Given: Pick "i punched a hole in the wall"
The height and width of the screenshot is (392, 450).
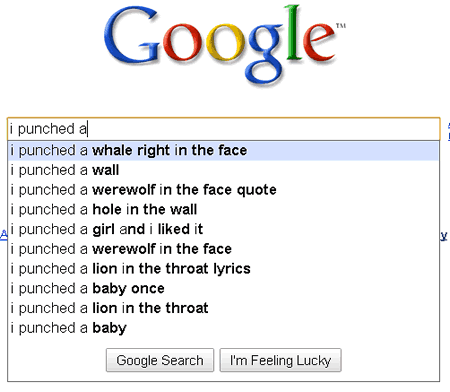Looking at the screenshot, I should pyautogui.click(x=223, y=210).
